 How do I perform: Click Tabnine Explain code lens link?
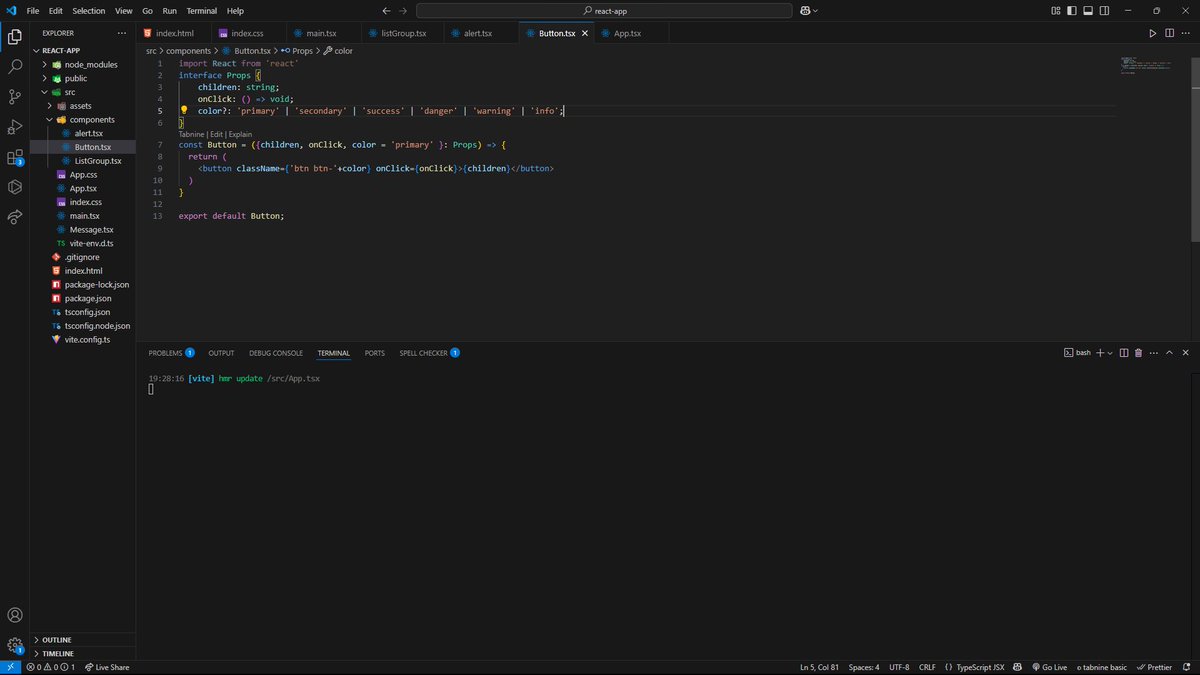click(x=240, y=134)
